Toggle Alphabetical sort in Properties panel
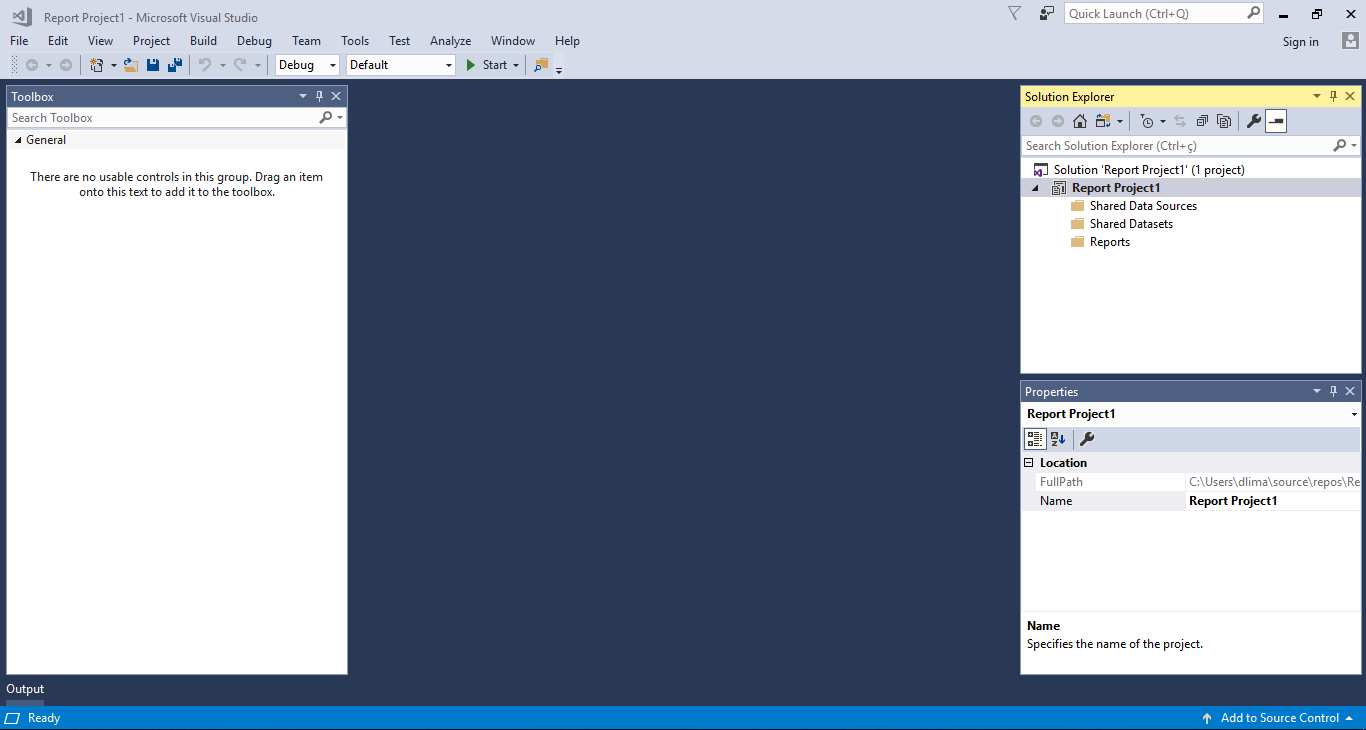Image resolution: width=1366 pixels, height=730 pixels. tap(1058, 439)
